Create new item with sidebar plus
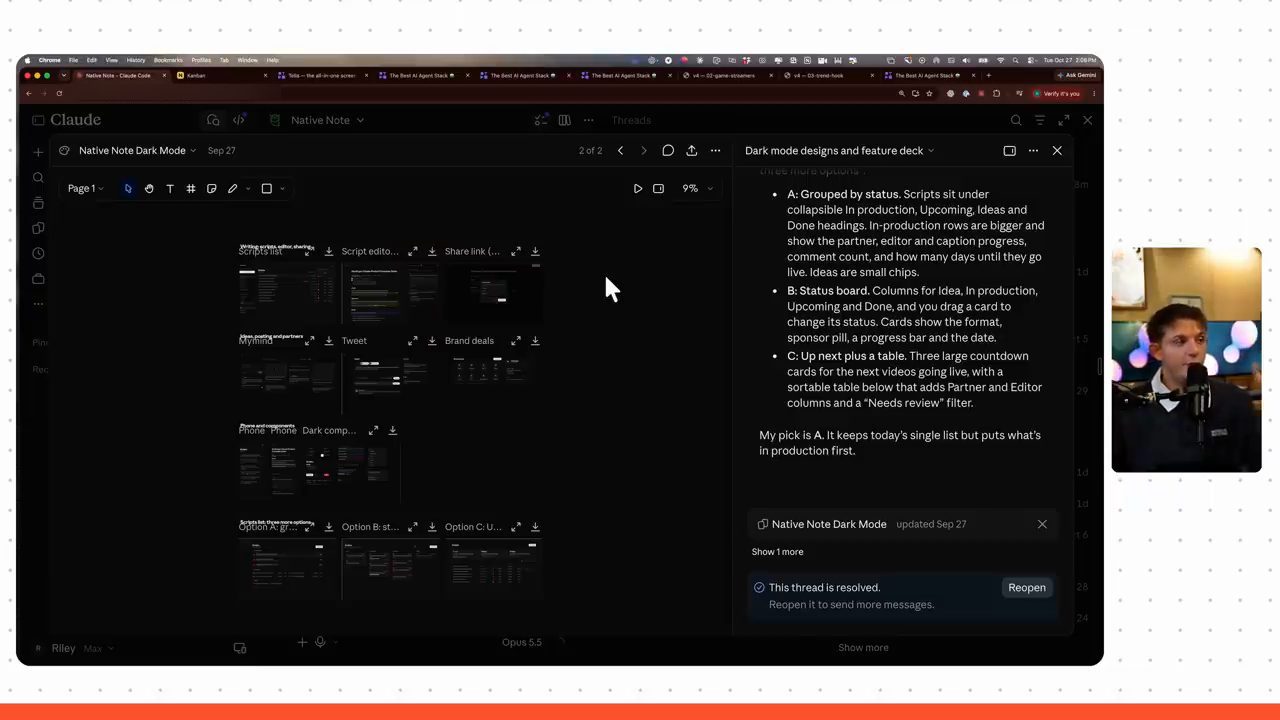This screenshot has height=720, width=1280. (x=38, y=152)
